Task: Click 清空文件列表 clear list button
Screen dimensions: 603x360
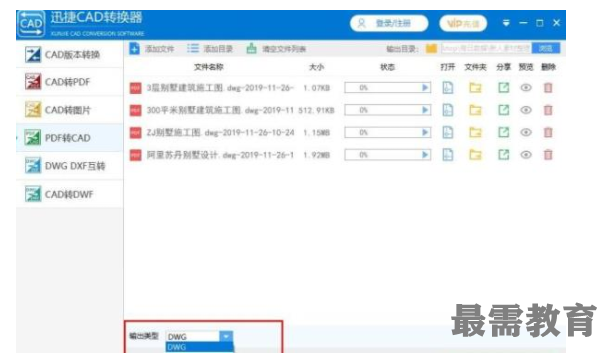Action: click(276, 49)
